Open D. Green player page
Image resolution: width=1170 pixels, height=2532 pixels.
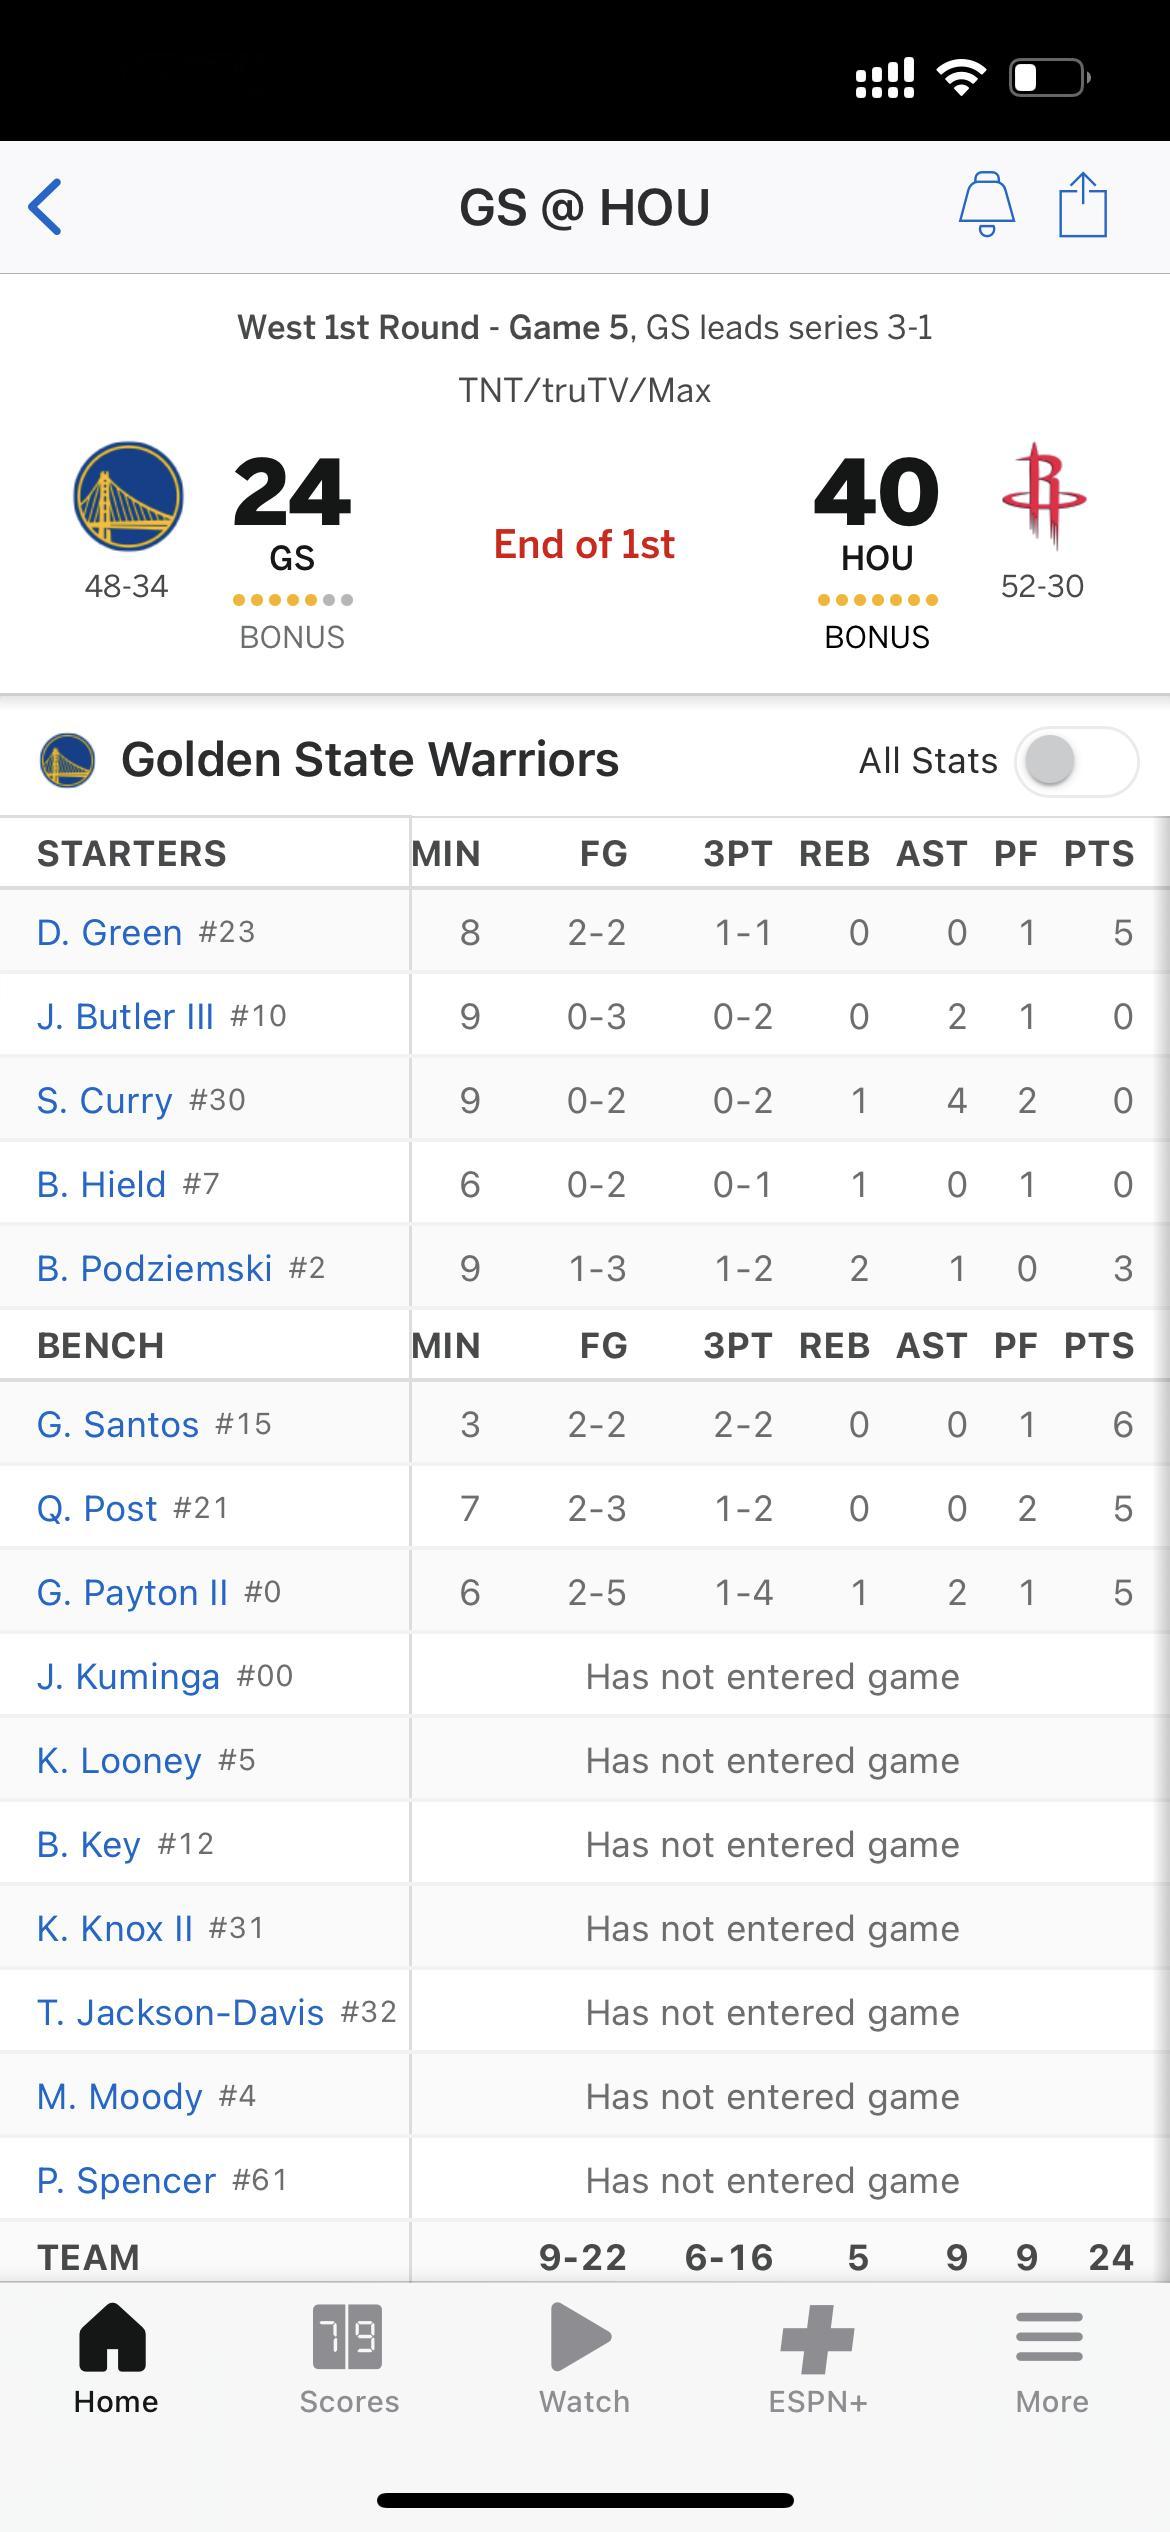(110, 932)
